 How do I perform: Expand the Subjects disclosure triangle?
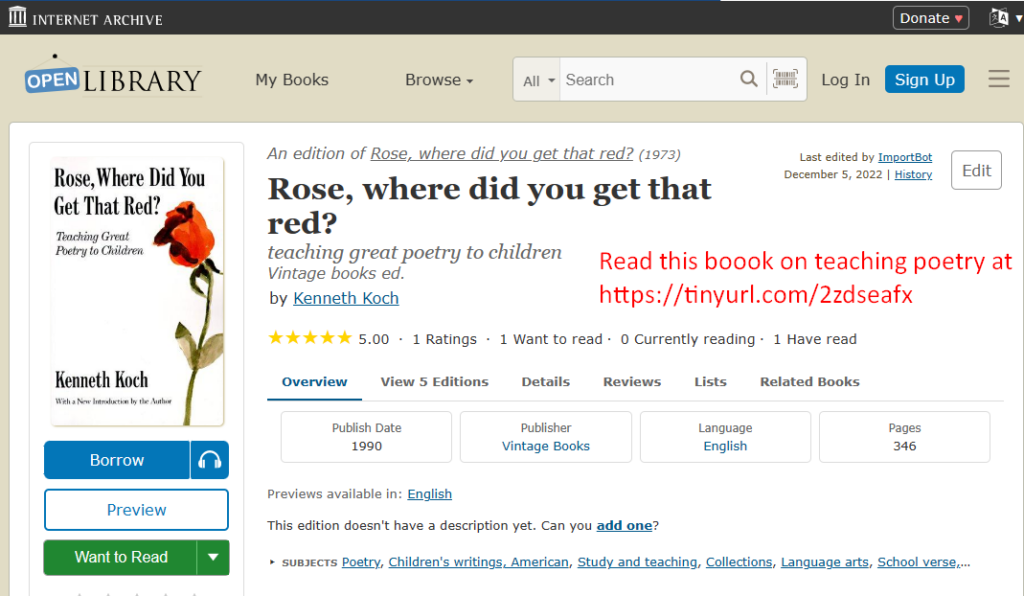pos(272,562)
